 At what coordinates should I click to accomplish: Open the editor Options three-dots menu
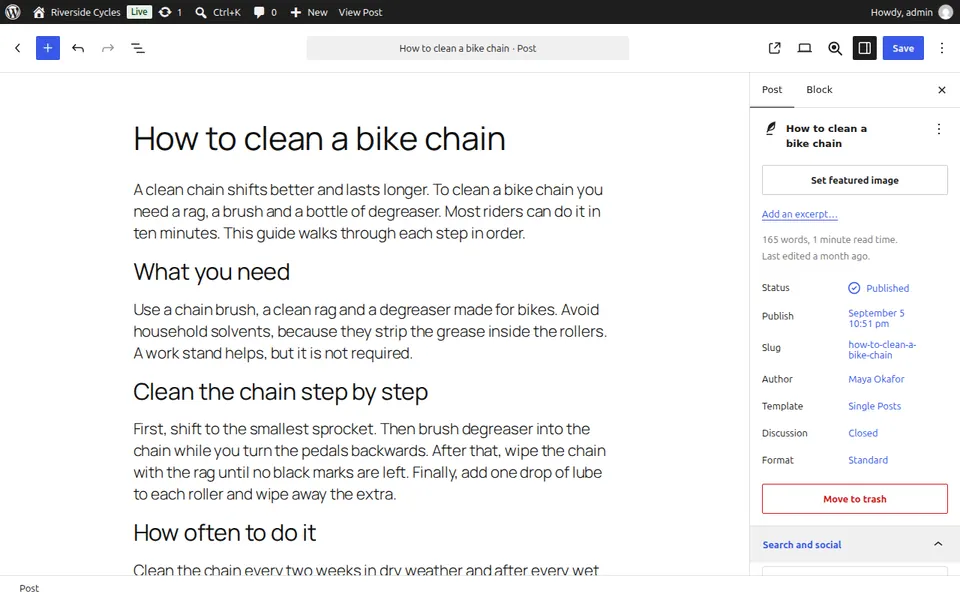(942, 48)
